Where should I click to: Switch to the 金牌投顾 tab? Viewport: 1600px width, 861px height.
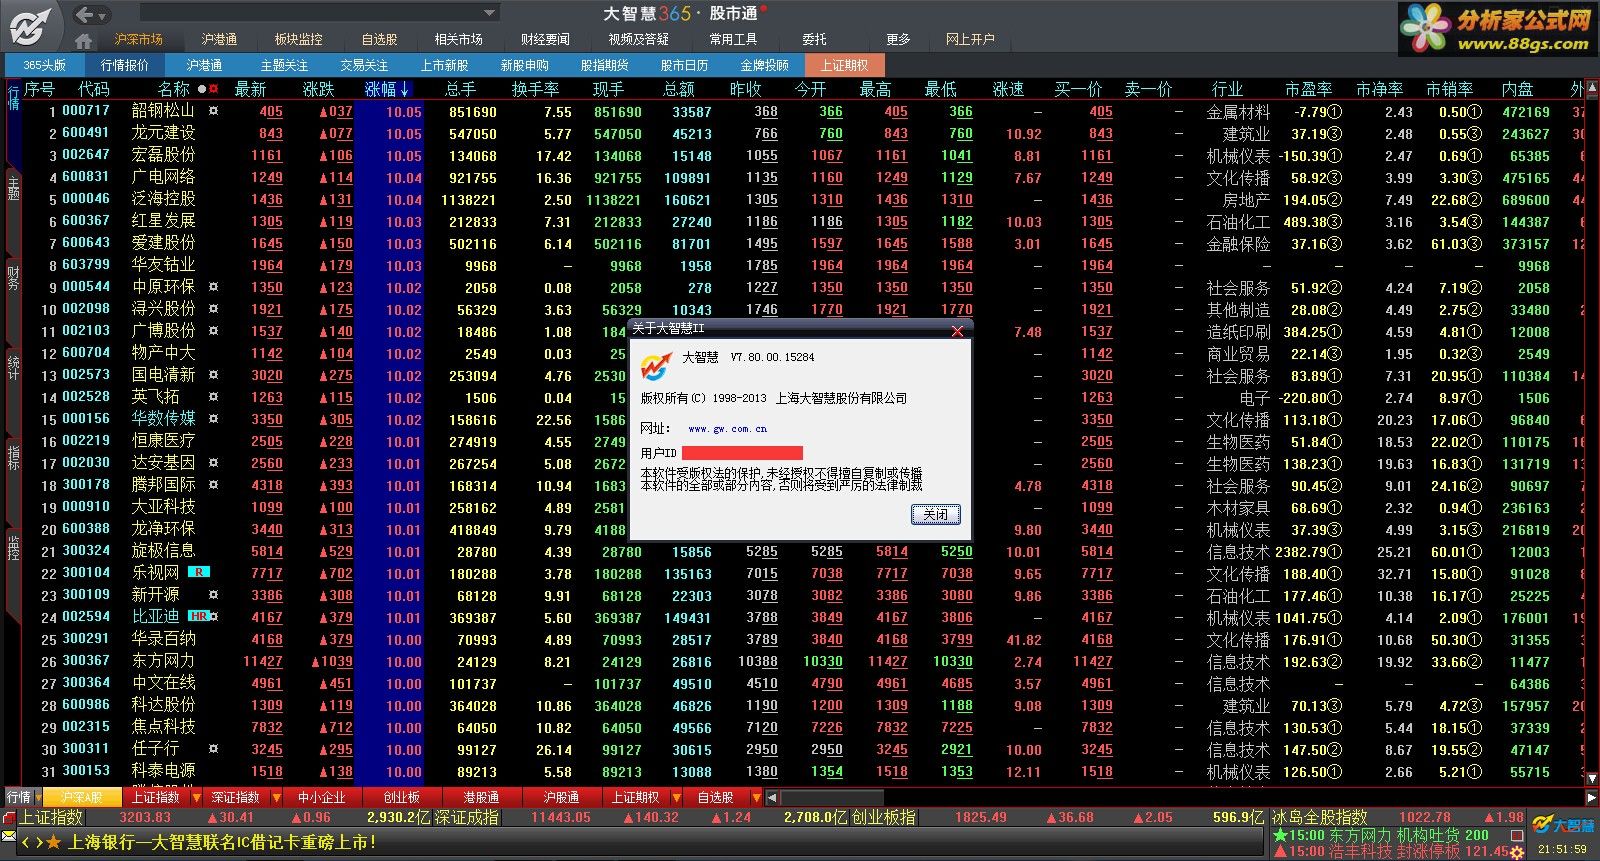point(764,65)
